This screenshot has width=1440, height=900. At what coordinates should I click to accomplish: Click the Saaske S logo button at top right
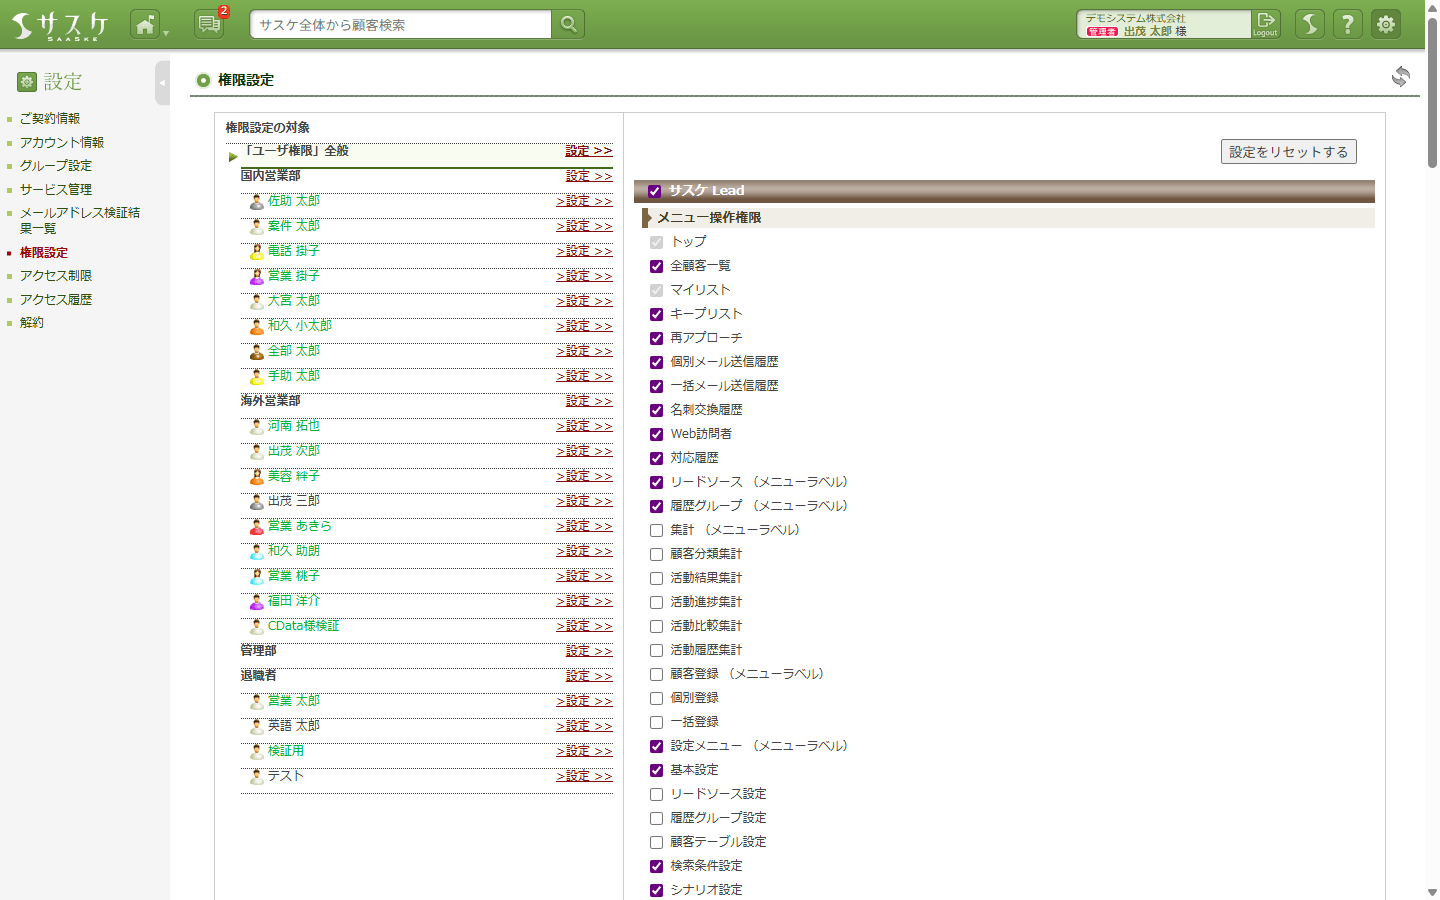tap(1310, 24)
